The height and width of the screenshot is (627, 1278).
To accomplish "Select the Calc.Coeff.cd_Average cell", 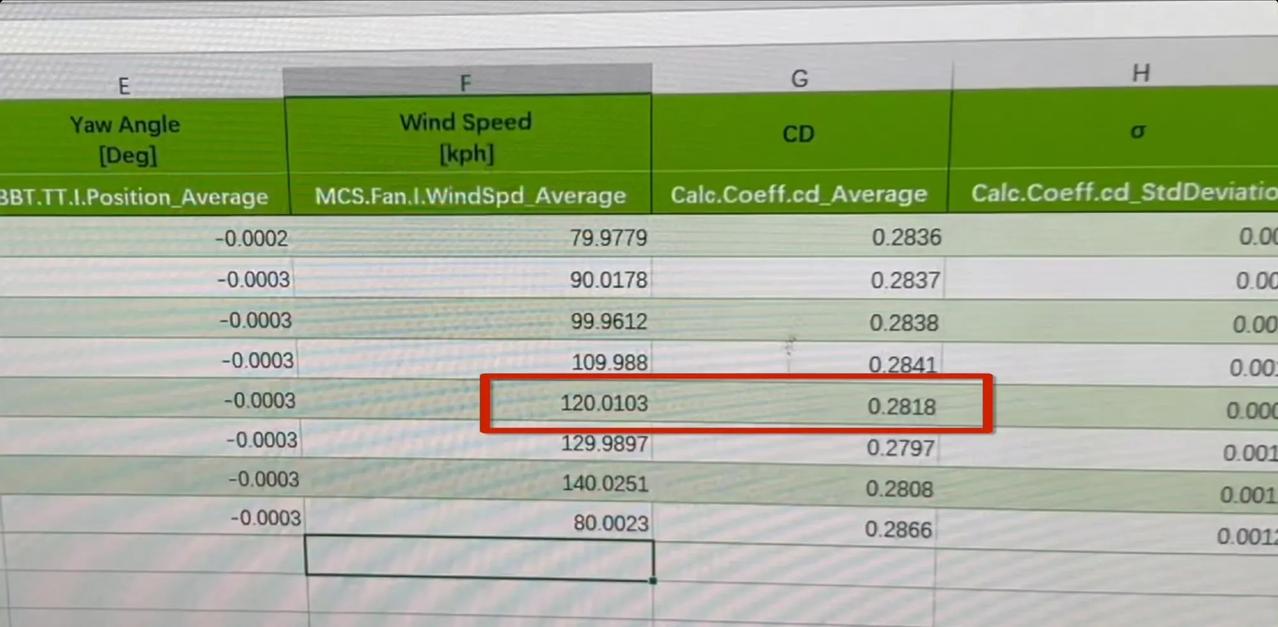I will pyautogui.click(x=799, y=194).
